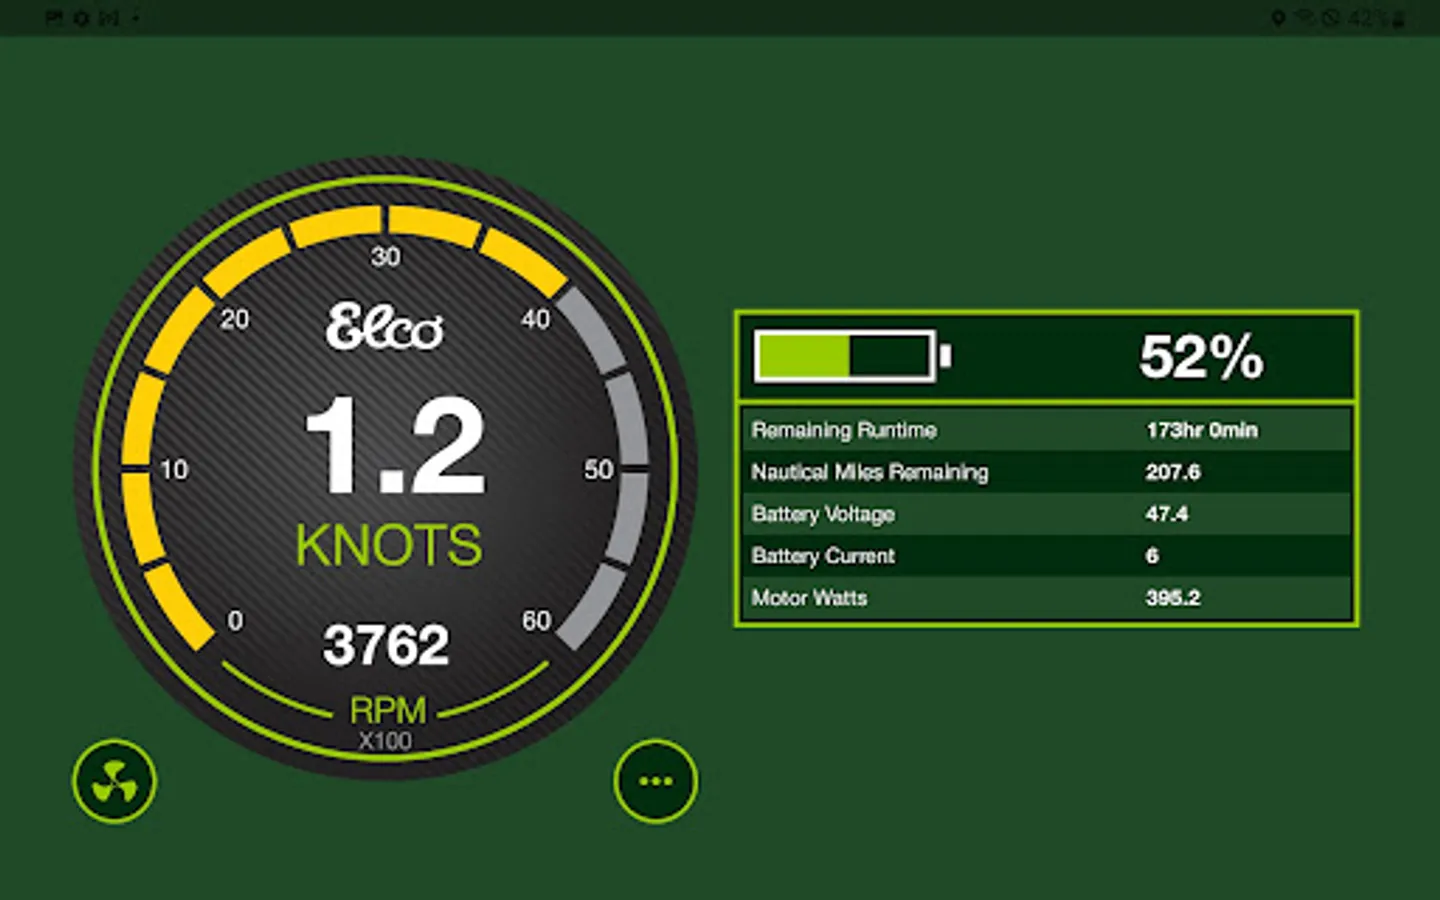Click the 20 mark on the gauge
The width and height of the screenshot is (1440, 900).
[x=235, y=320]
